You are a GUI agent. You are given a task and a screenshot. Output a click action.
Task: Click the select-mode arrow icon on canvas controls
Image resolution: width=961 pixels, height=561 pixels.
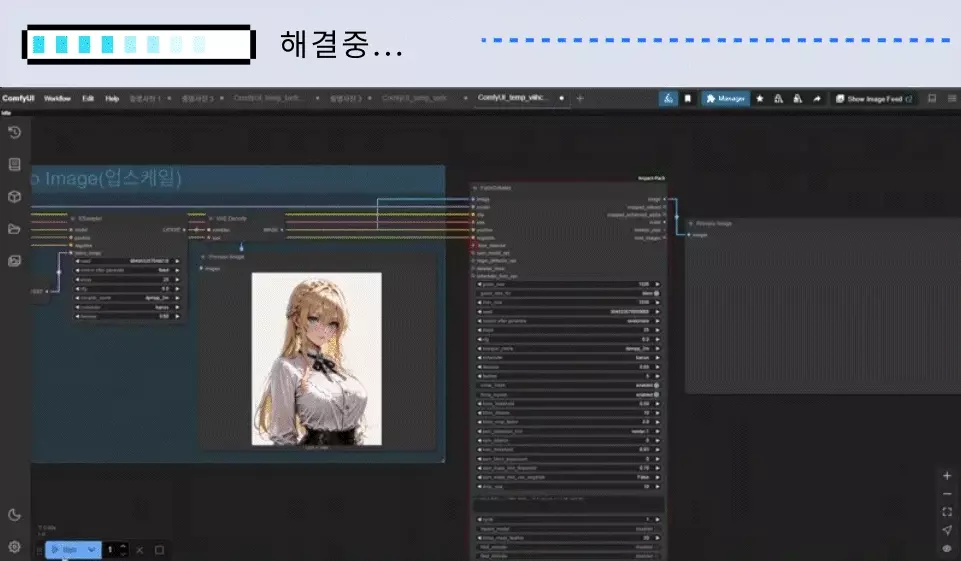tap(947, 530)
